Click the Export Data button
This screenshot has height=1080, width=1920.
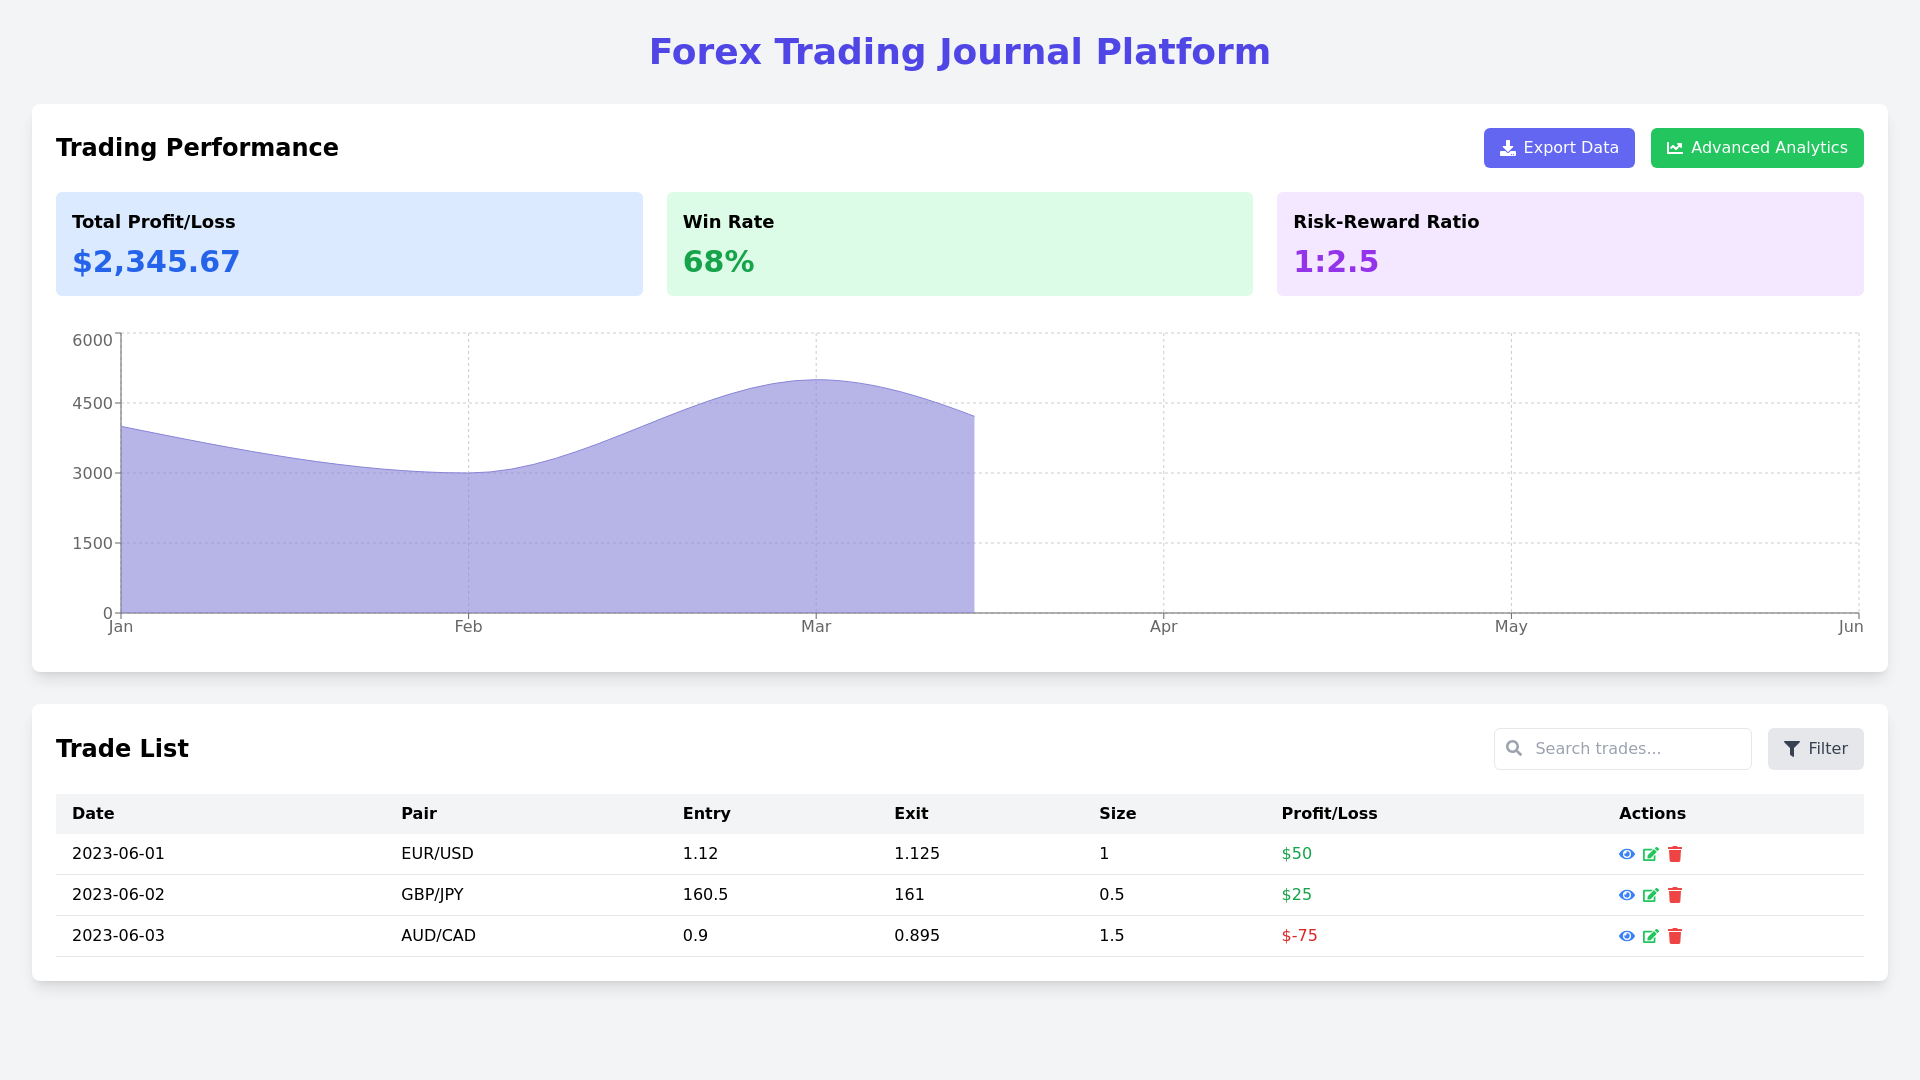pos(1558,148)
